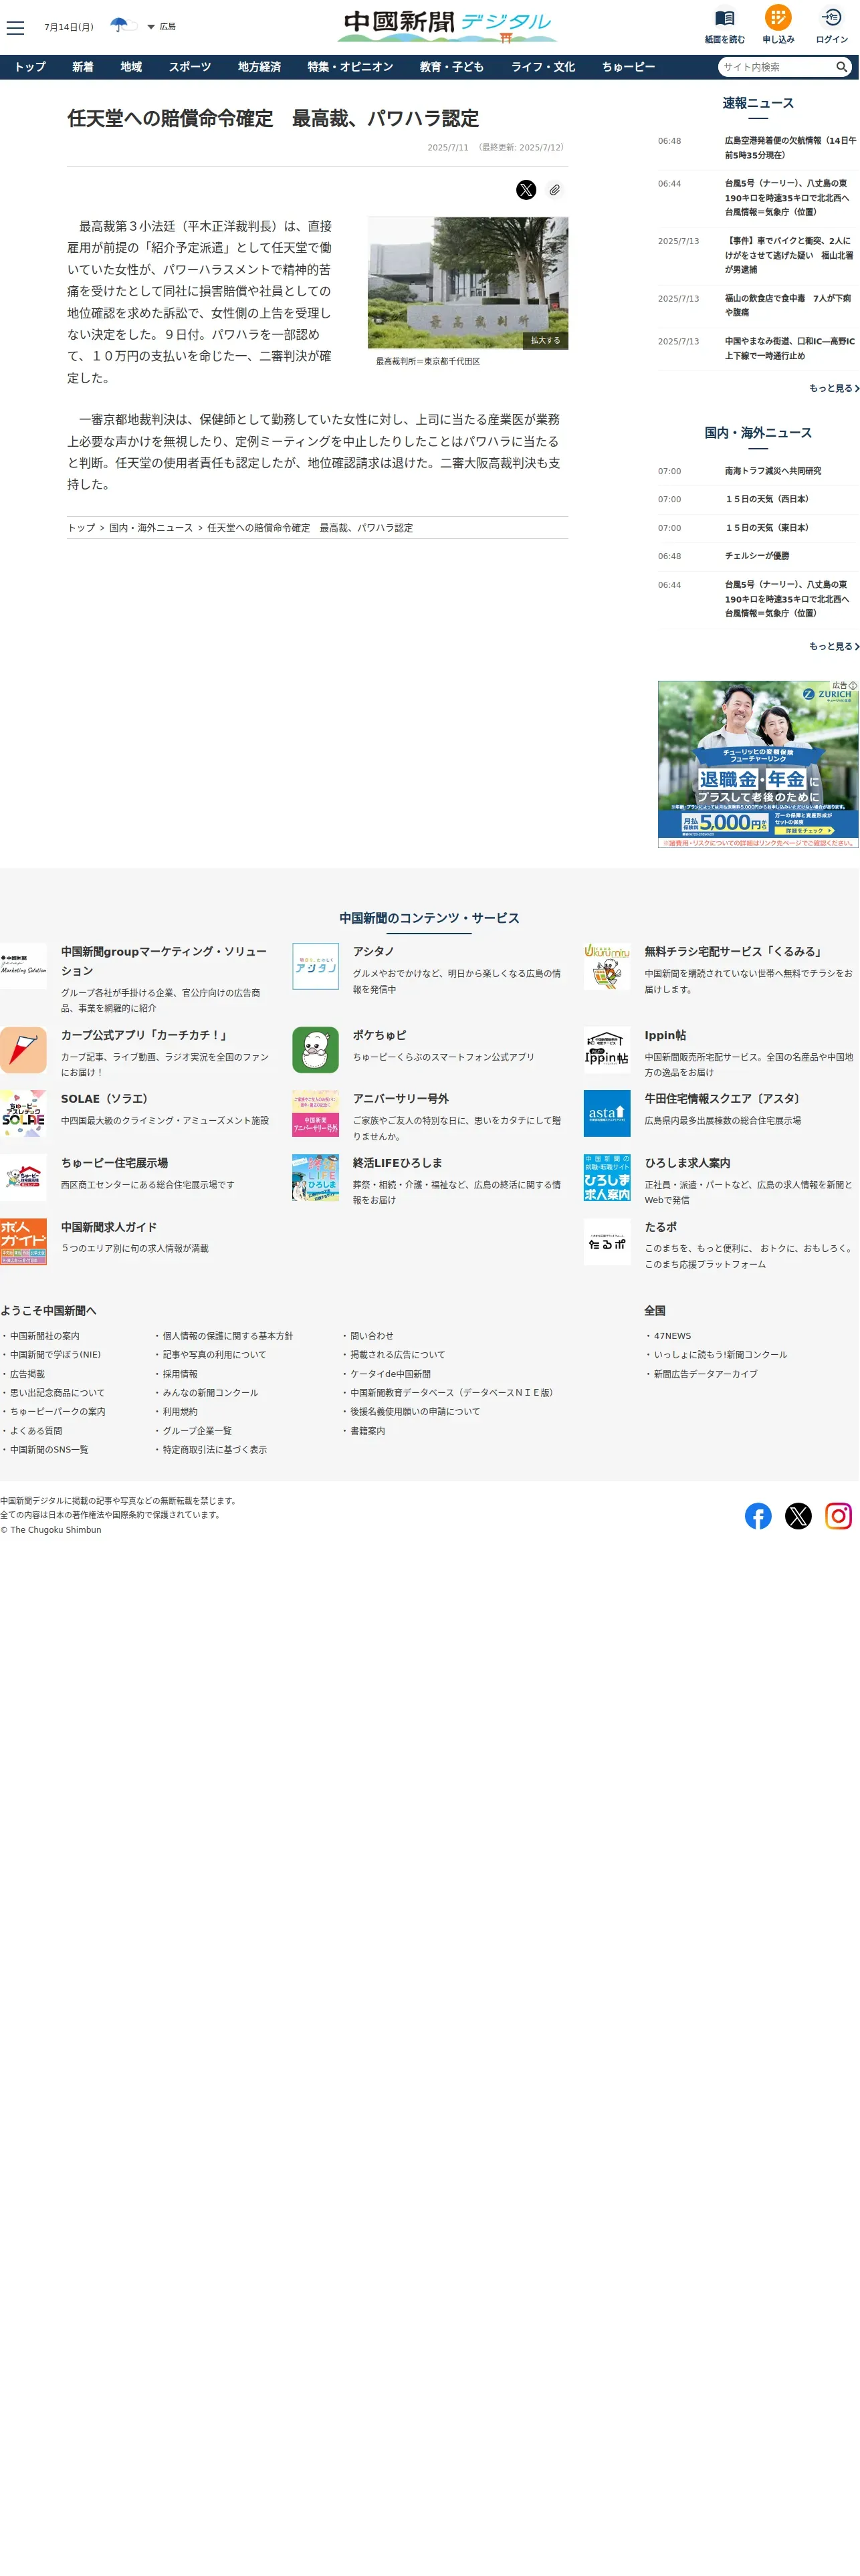Screen dimensions: 860x2576
Task: Click the アシタノ service icon
Action: tap(315, 966)
